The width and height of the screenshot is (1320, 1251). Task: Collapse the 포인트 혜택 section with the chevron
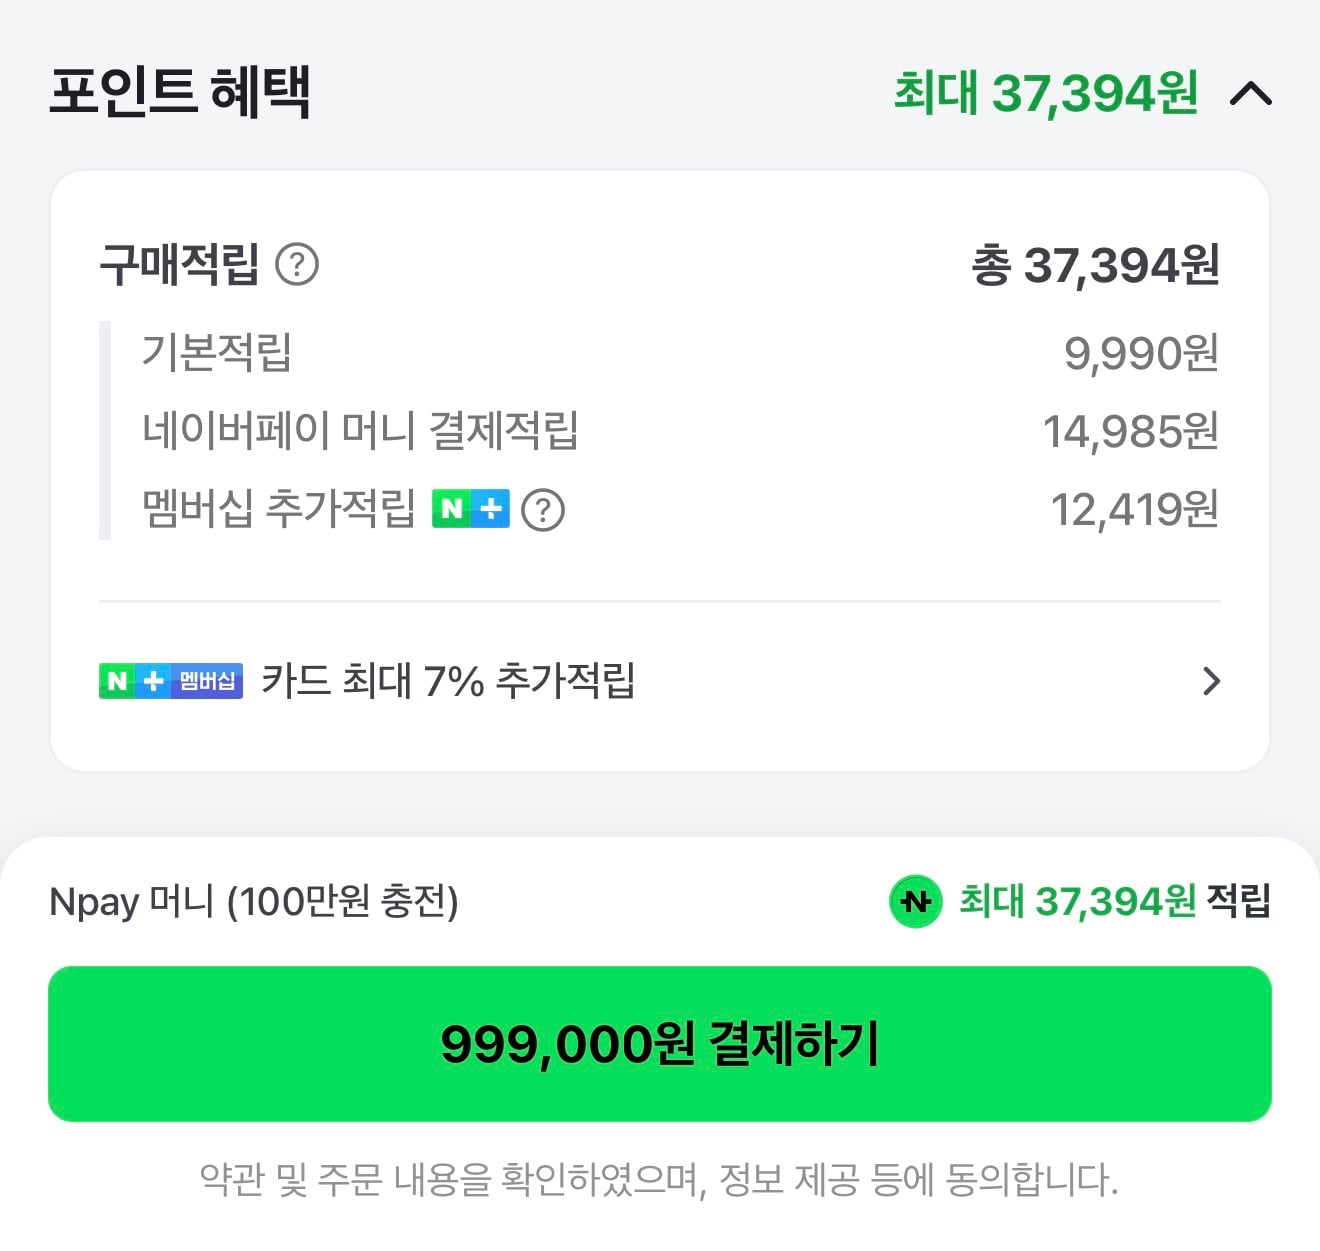point(1250,95)
